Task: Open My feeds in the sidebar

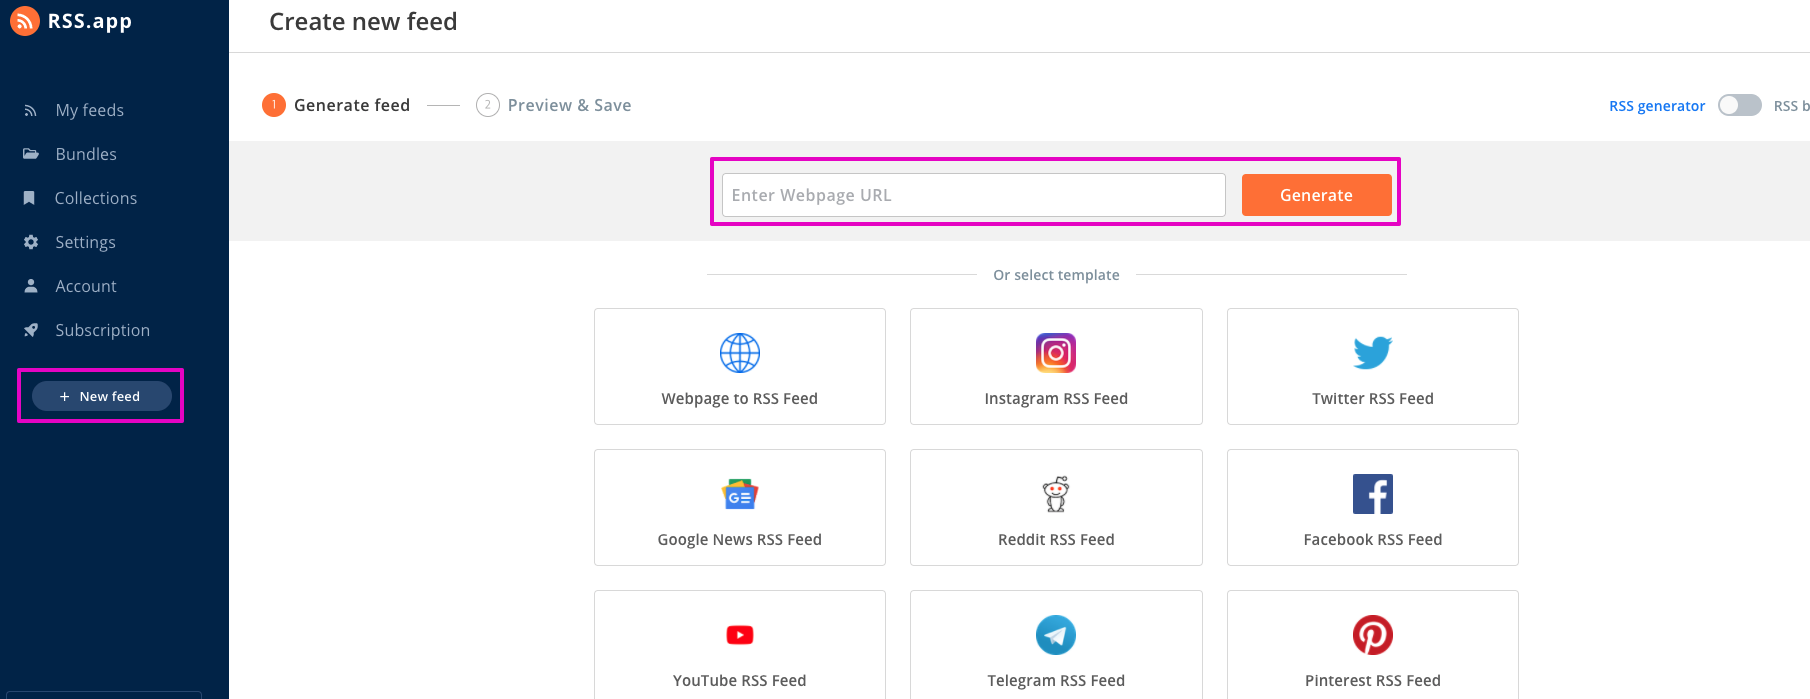Action: tap(89, 110)
